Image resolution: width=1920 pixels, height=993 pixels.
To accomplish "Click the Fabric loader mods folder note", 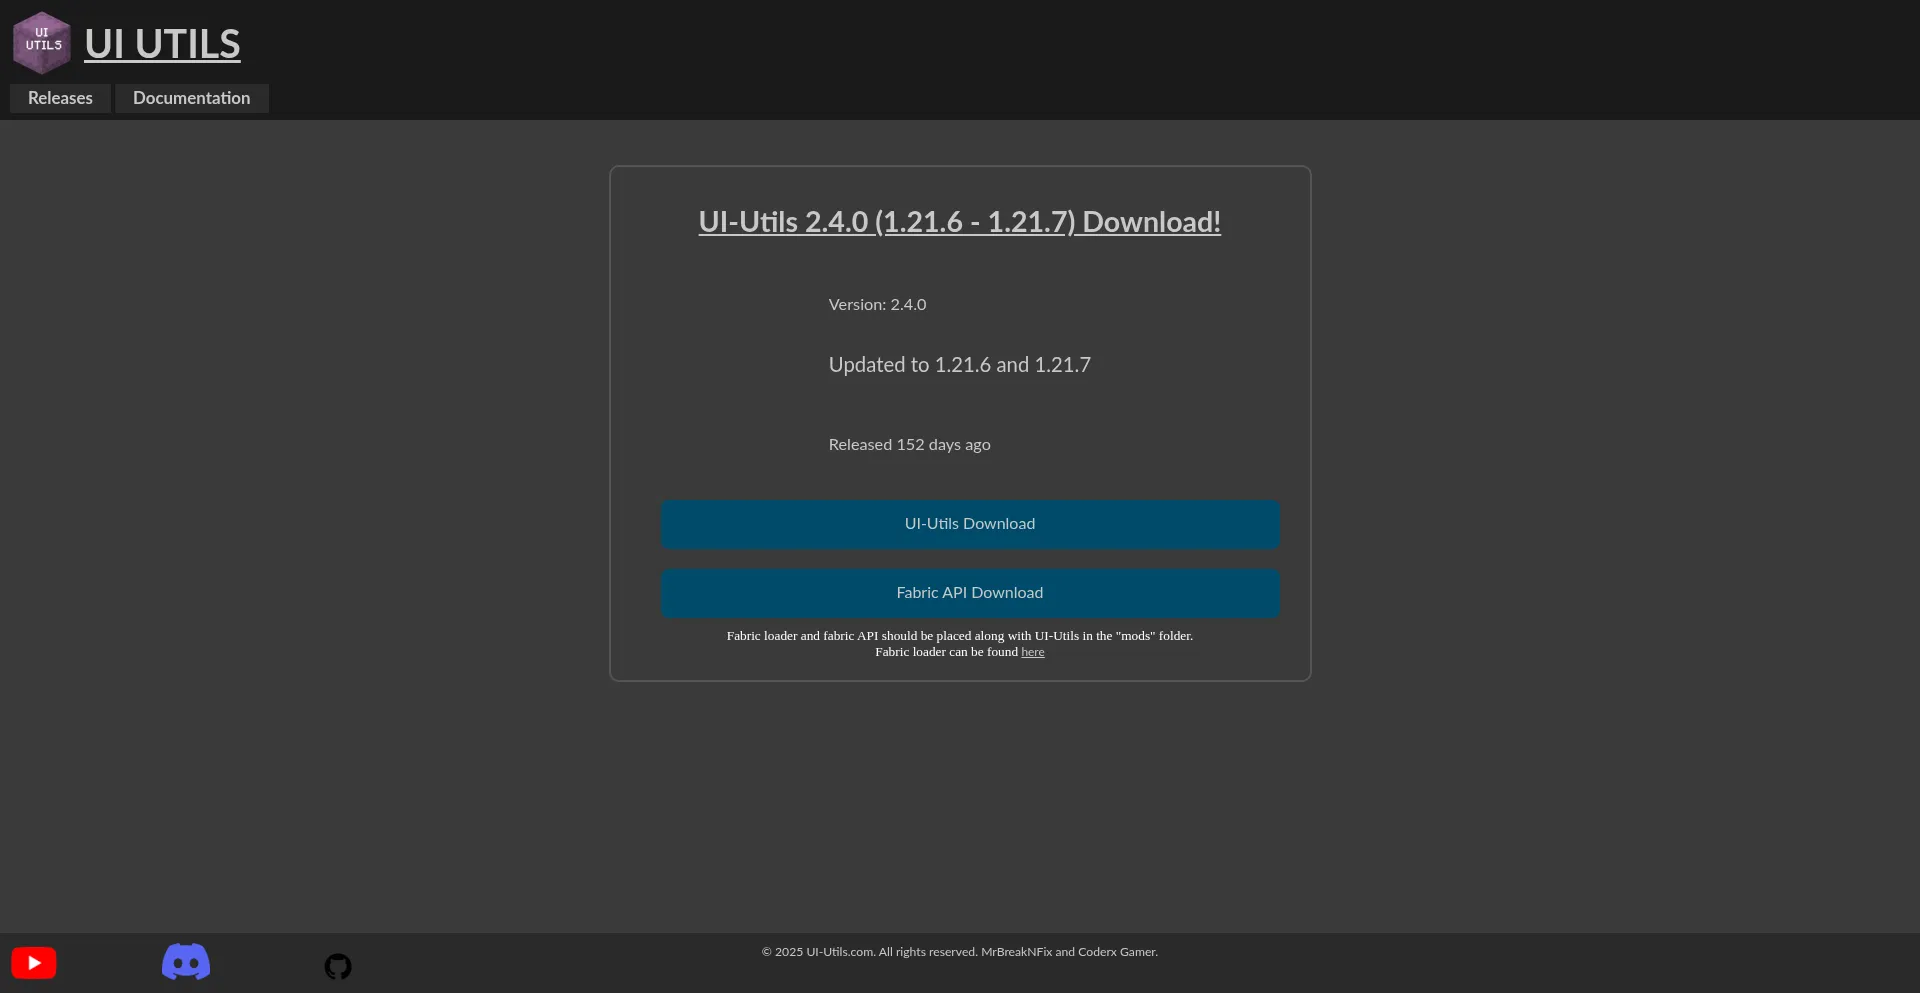I will [x=959, y=636].
